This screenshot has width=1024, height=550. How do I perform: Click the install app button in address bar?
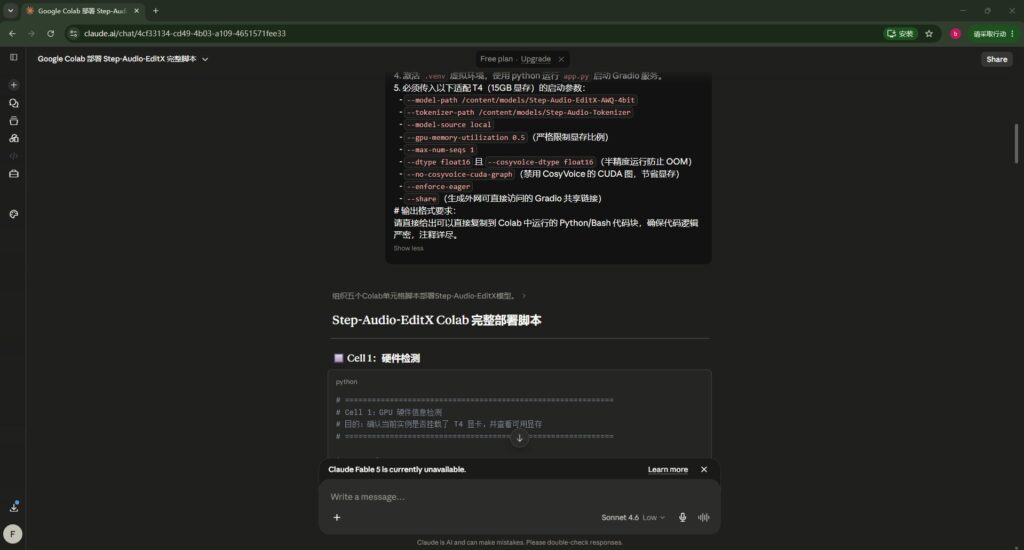[900, 33]
